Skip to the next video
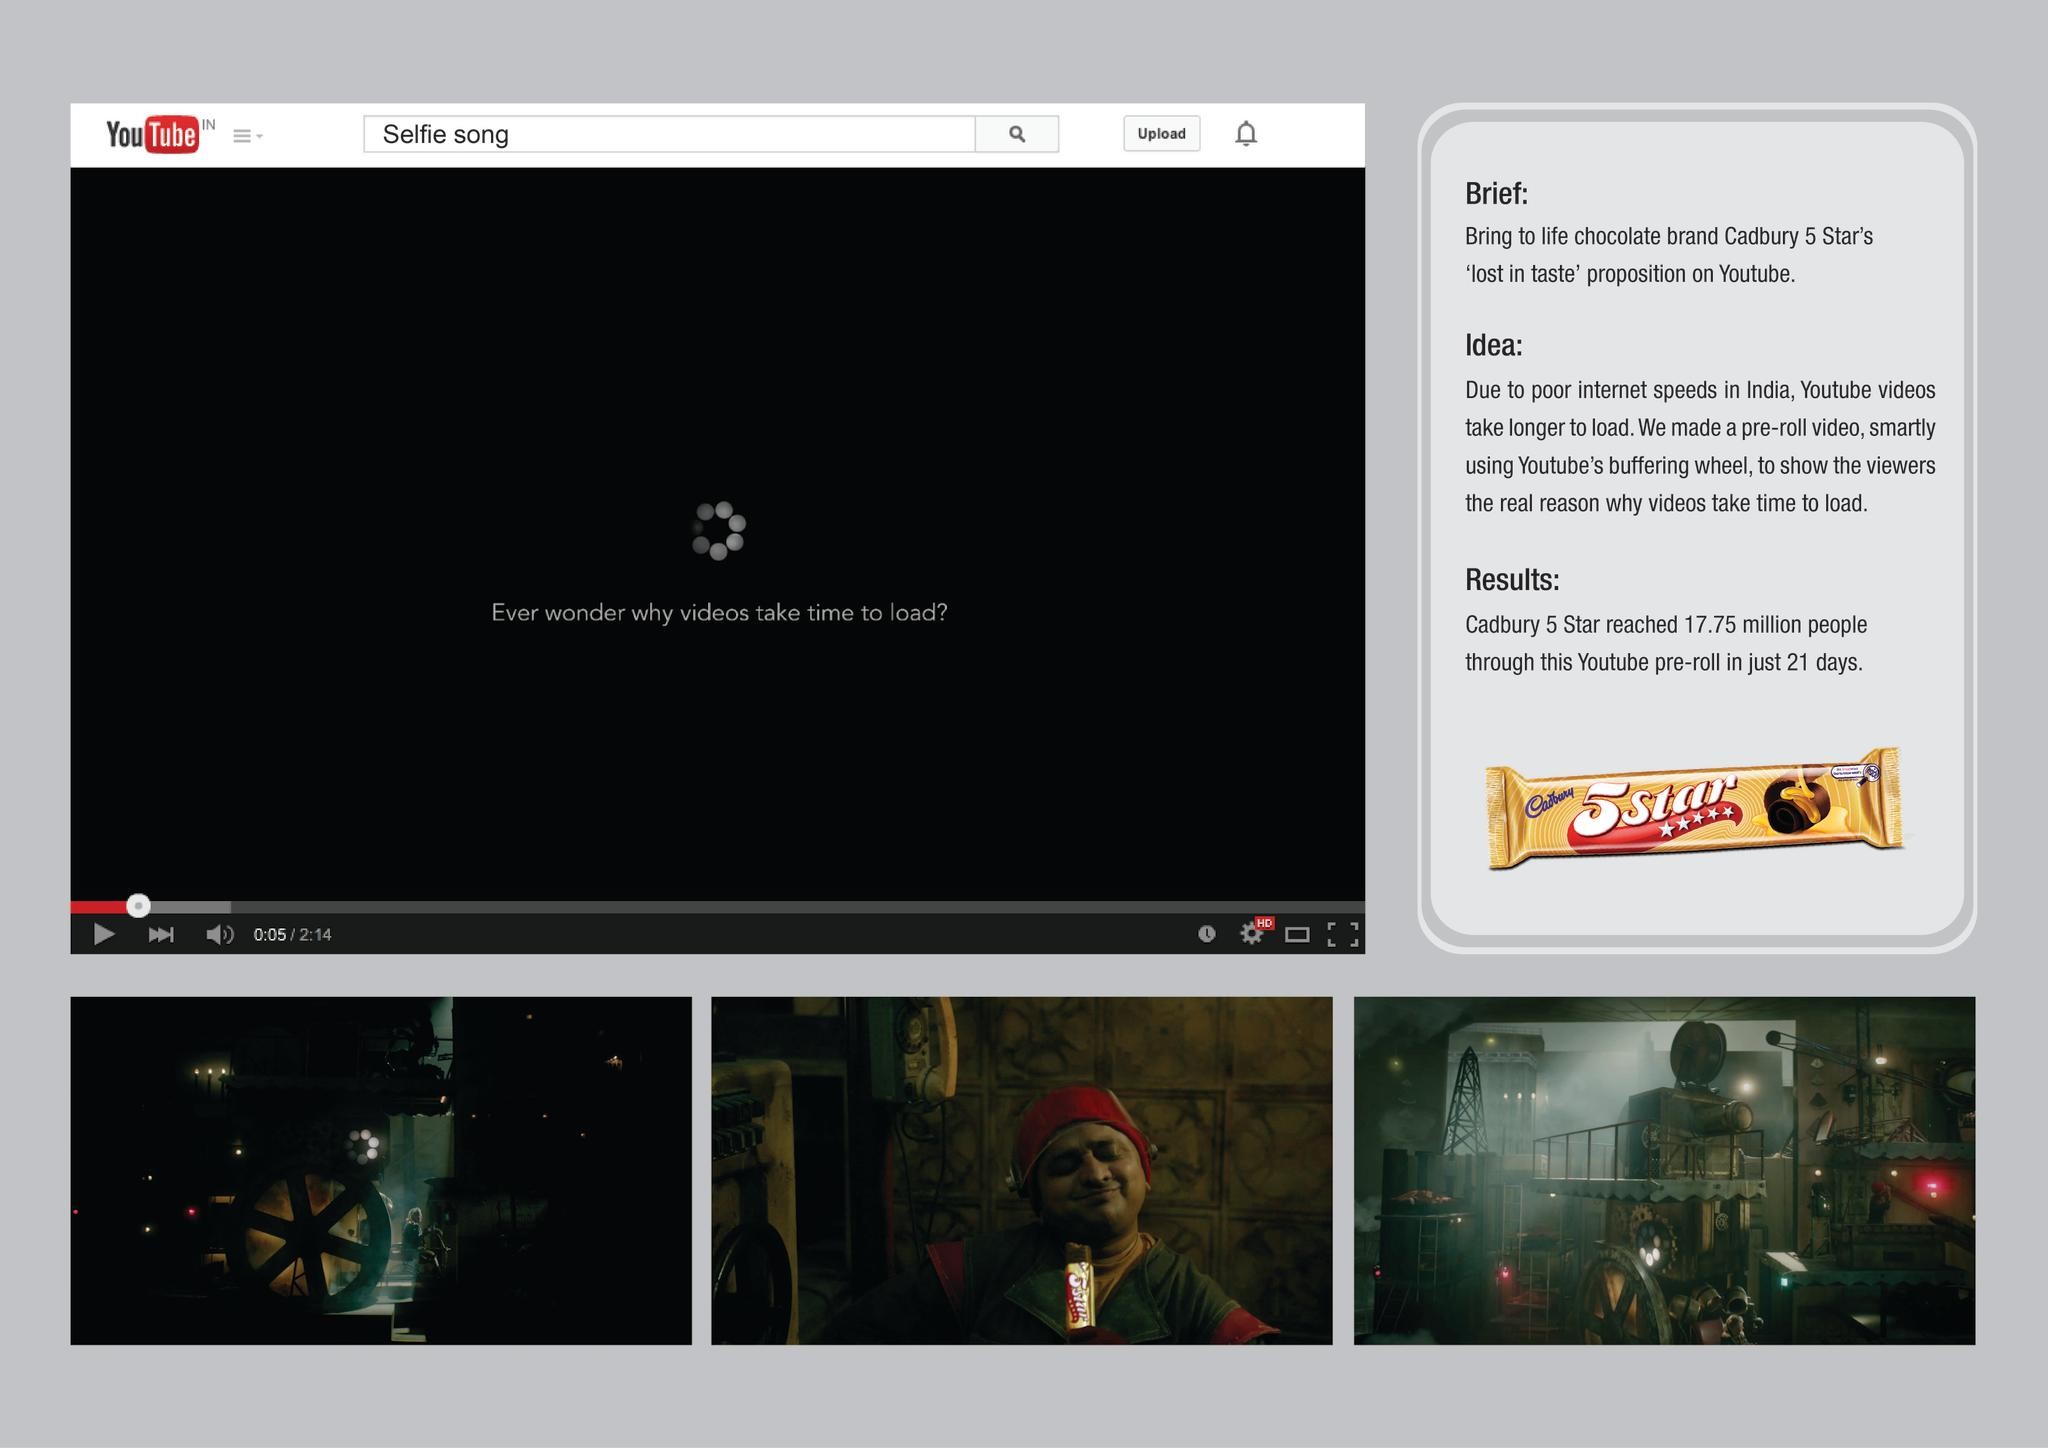Viewport: 2048px width, 1448px height. tap(161, 934)
